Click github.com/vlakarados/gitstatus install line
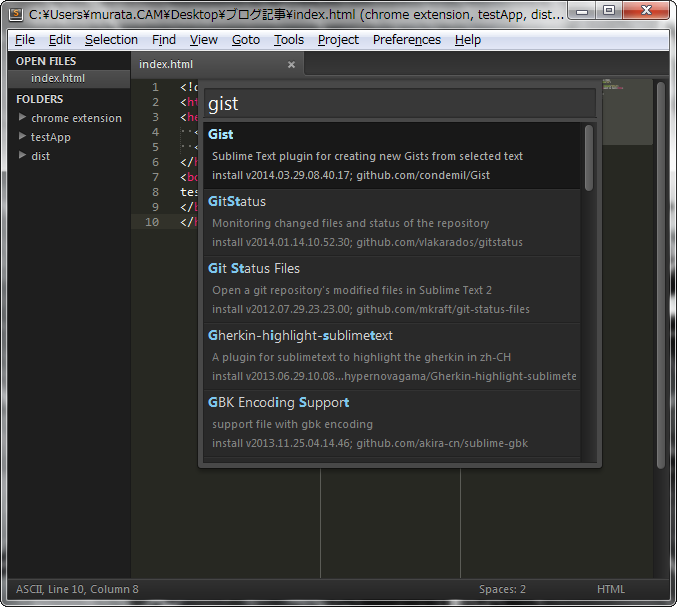Image resolution: width=677 pixels, height=607 pixels. [x=367, y=242]
